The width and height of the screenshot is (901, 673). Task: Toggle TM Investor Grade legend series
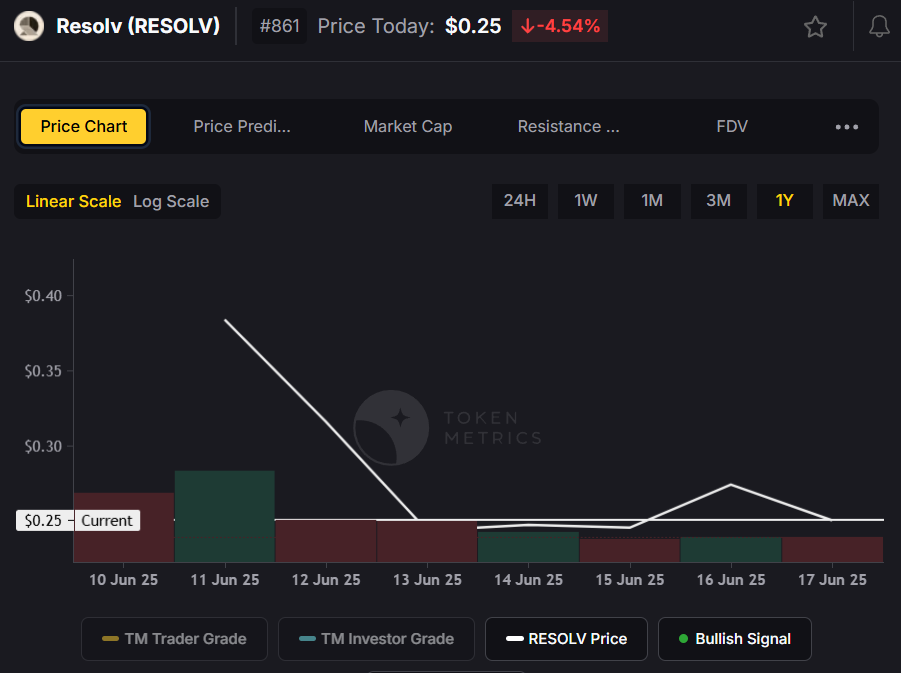pos(376,639)
